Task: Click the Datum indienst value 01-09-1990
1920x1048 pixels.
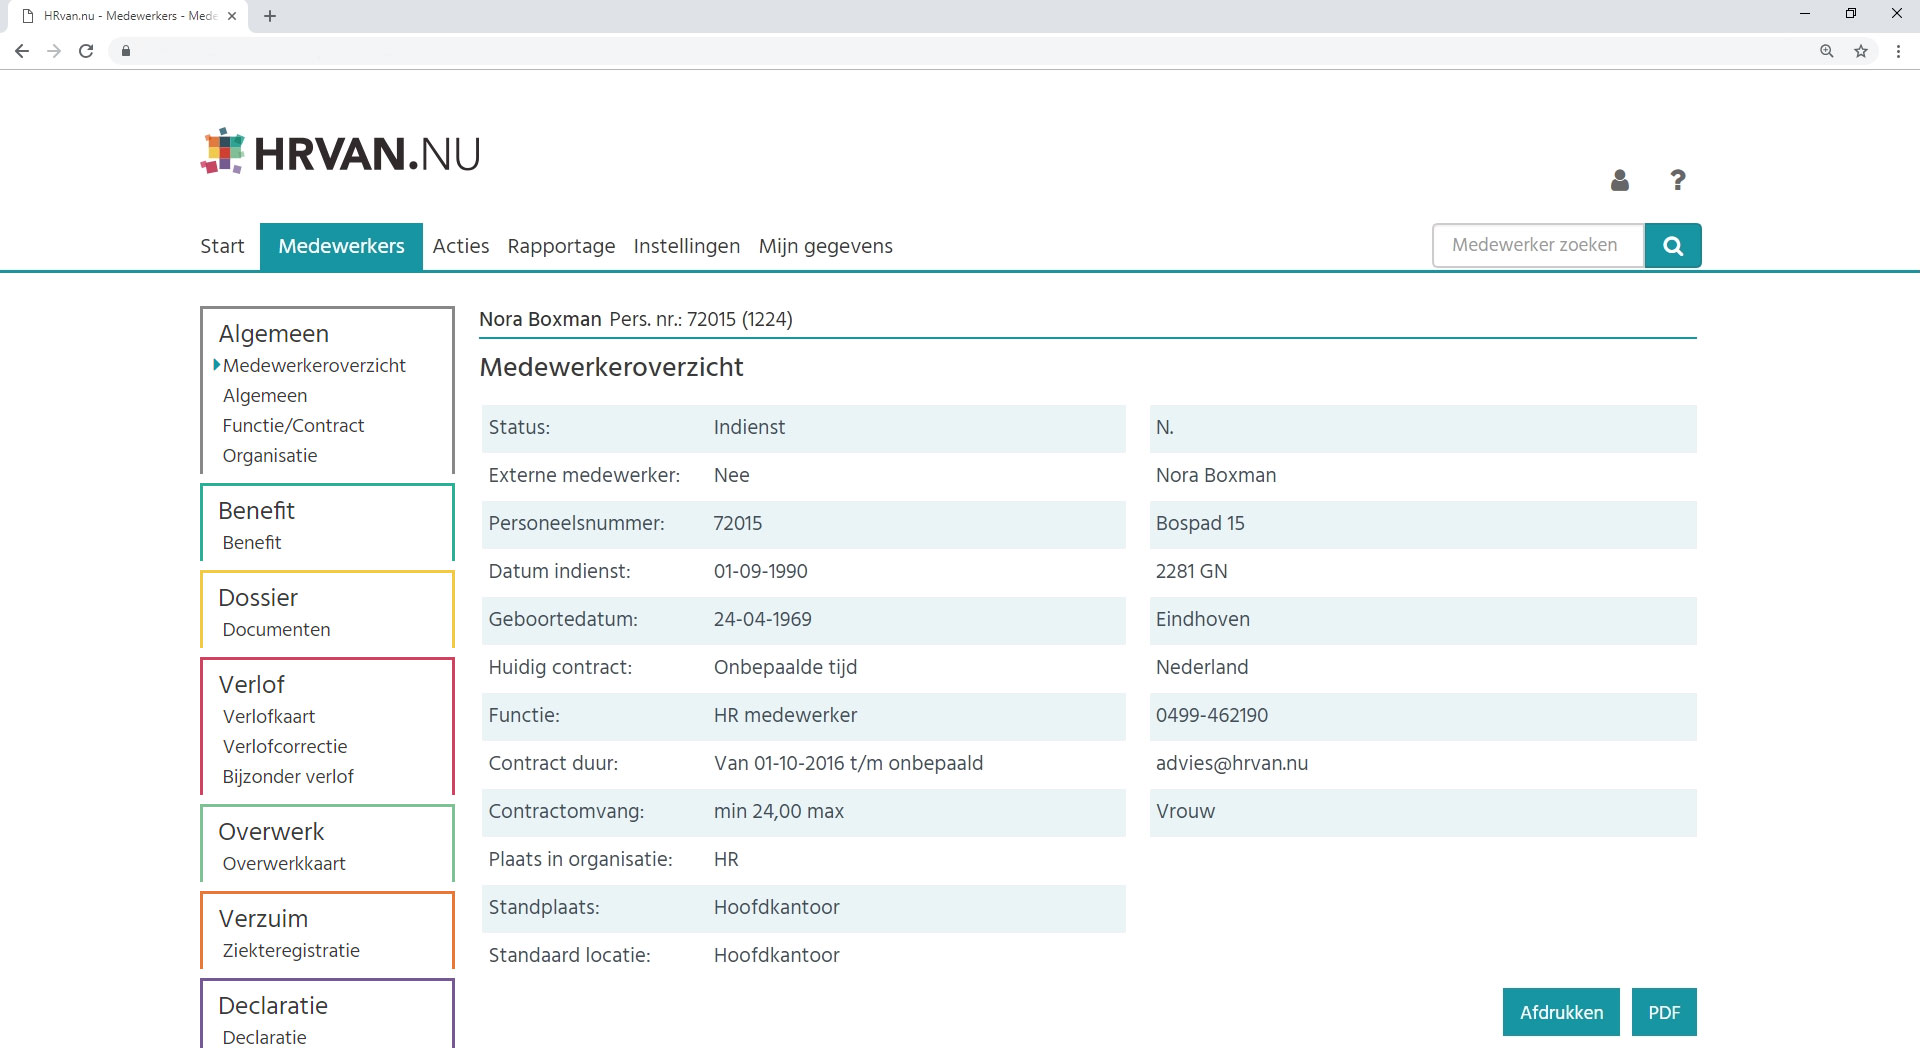Action: click(761, 572)
